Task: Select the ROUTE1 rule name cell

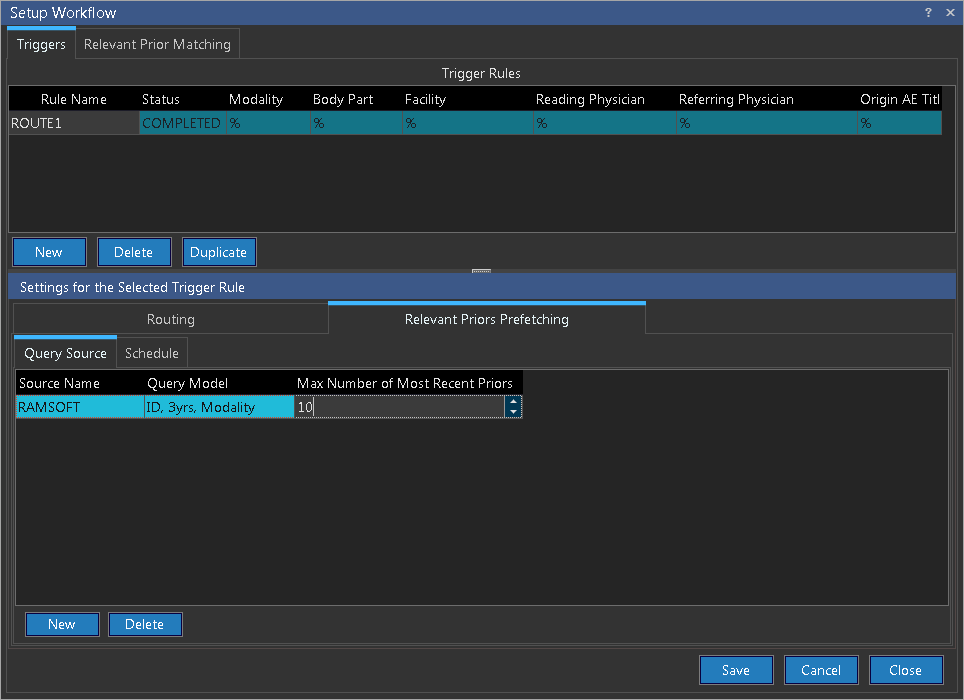Action: 73,123
